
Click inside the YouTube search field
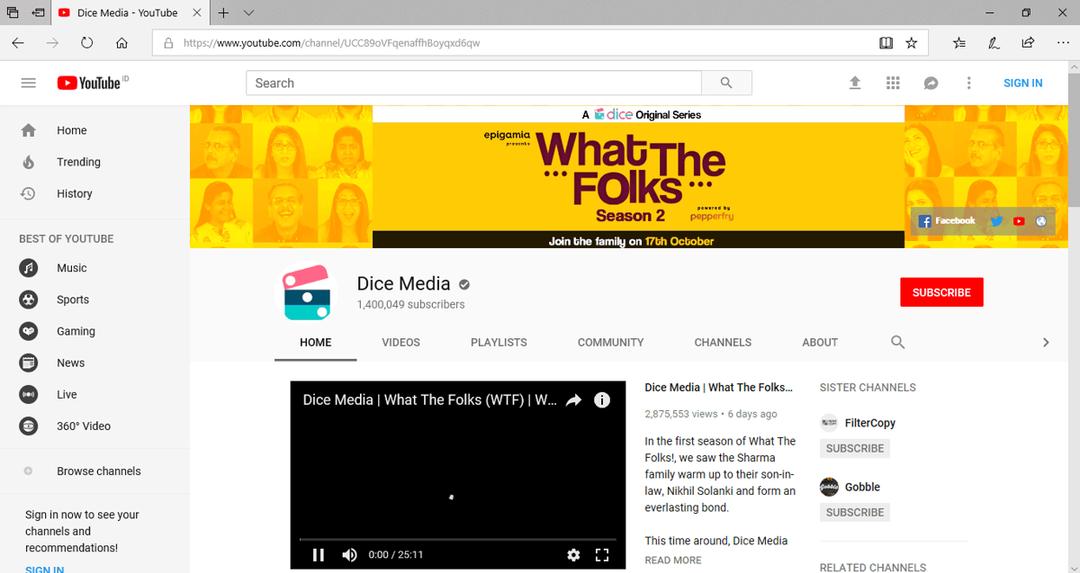click(474, 83)
